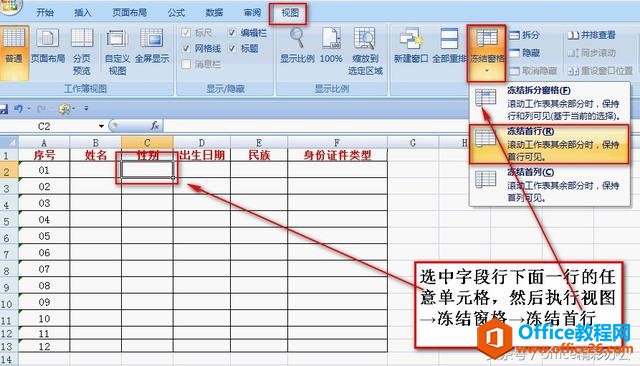Select row header 13
The image size is (640, 366).
pos(8,346)
